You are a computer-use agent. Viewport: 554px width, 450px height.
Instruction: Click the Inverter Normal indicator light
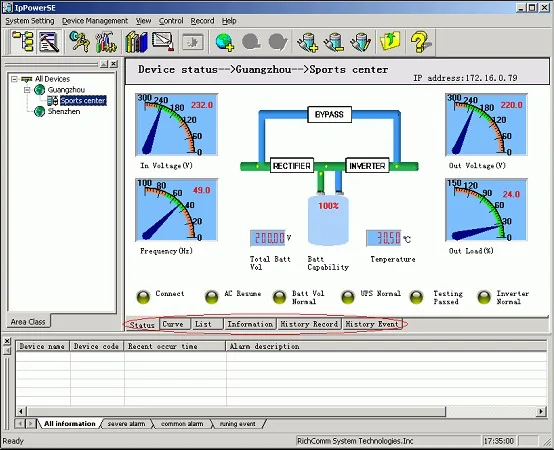click(x=484, y=297)
